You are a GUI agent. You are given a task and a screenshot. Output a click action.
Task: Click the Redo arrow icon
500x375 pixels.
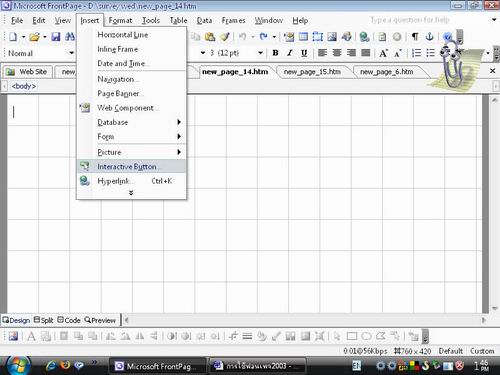coord(264,36)
